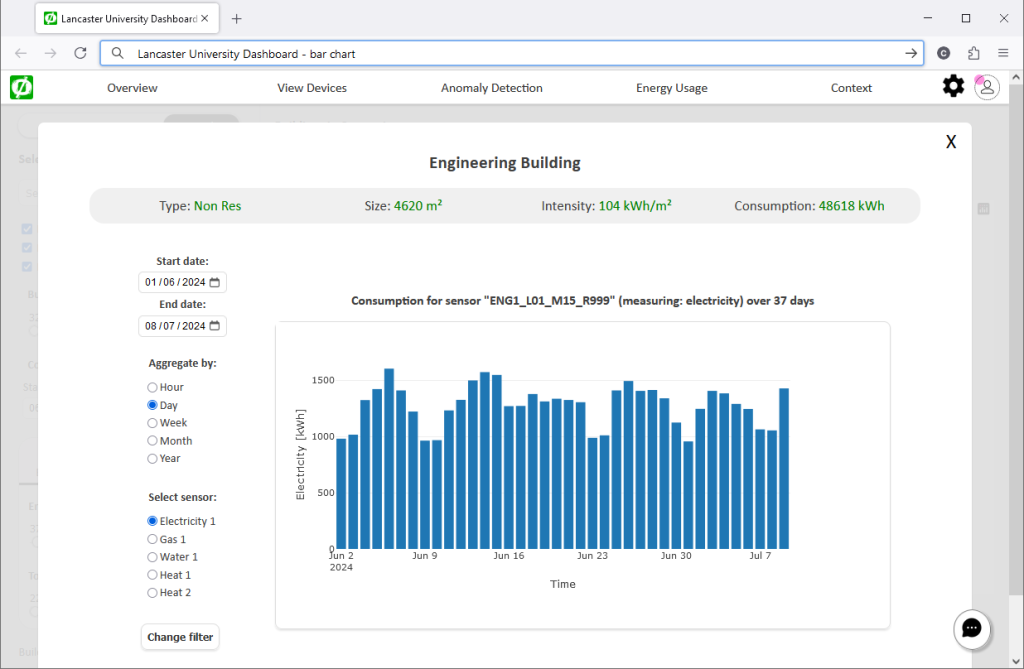
Task: Open settings via the gear icon
Action: tap(953, 87)
